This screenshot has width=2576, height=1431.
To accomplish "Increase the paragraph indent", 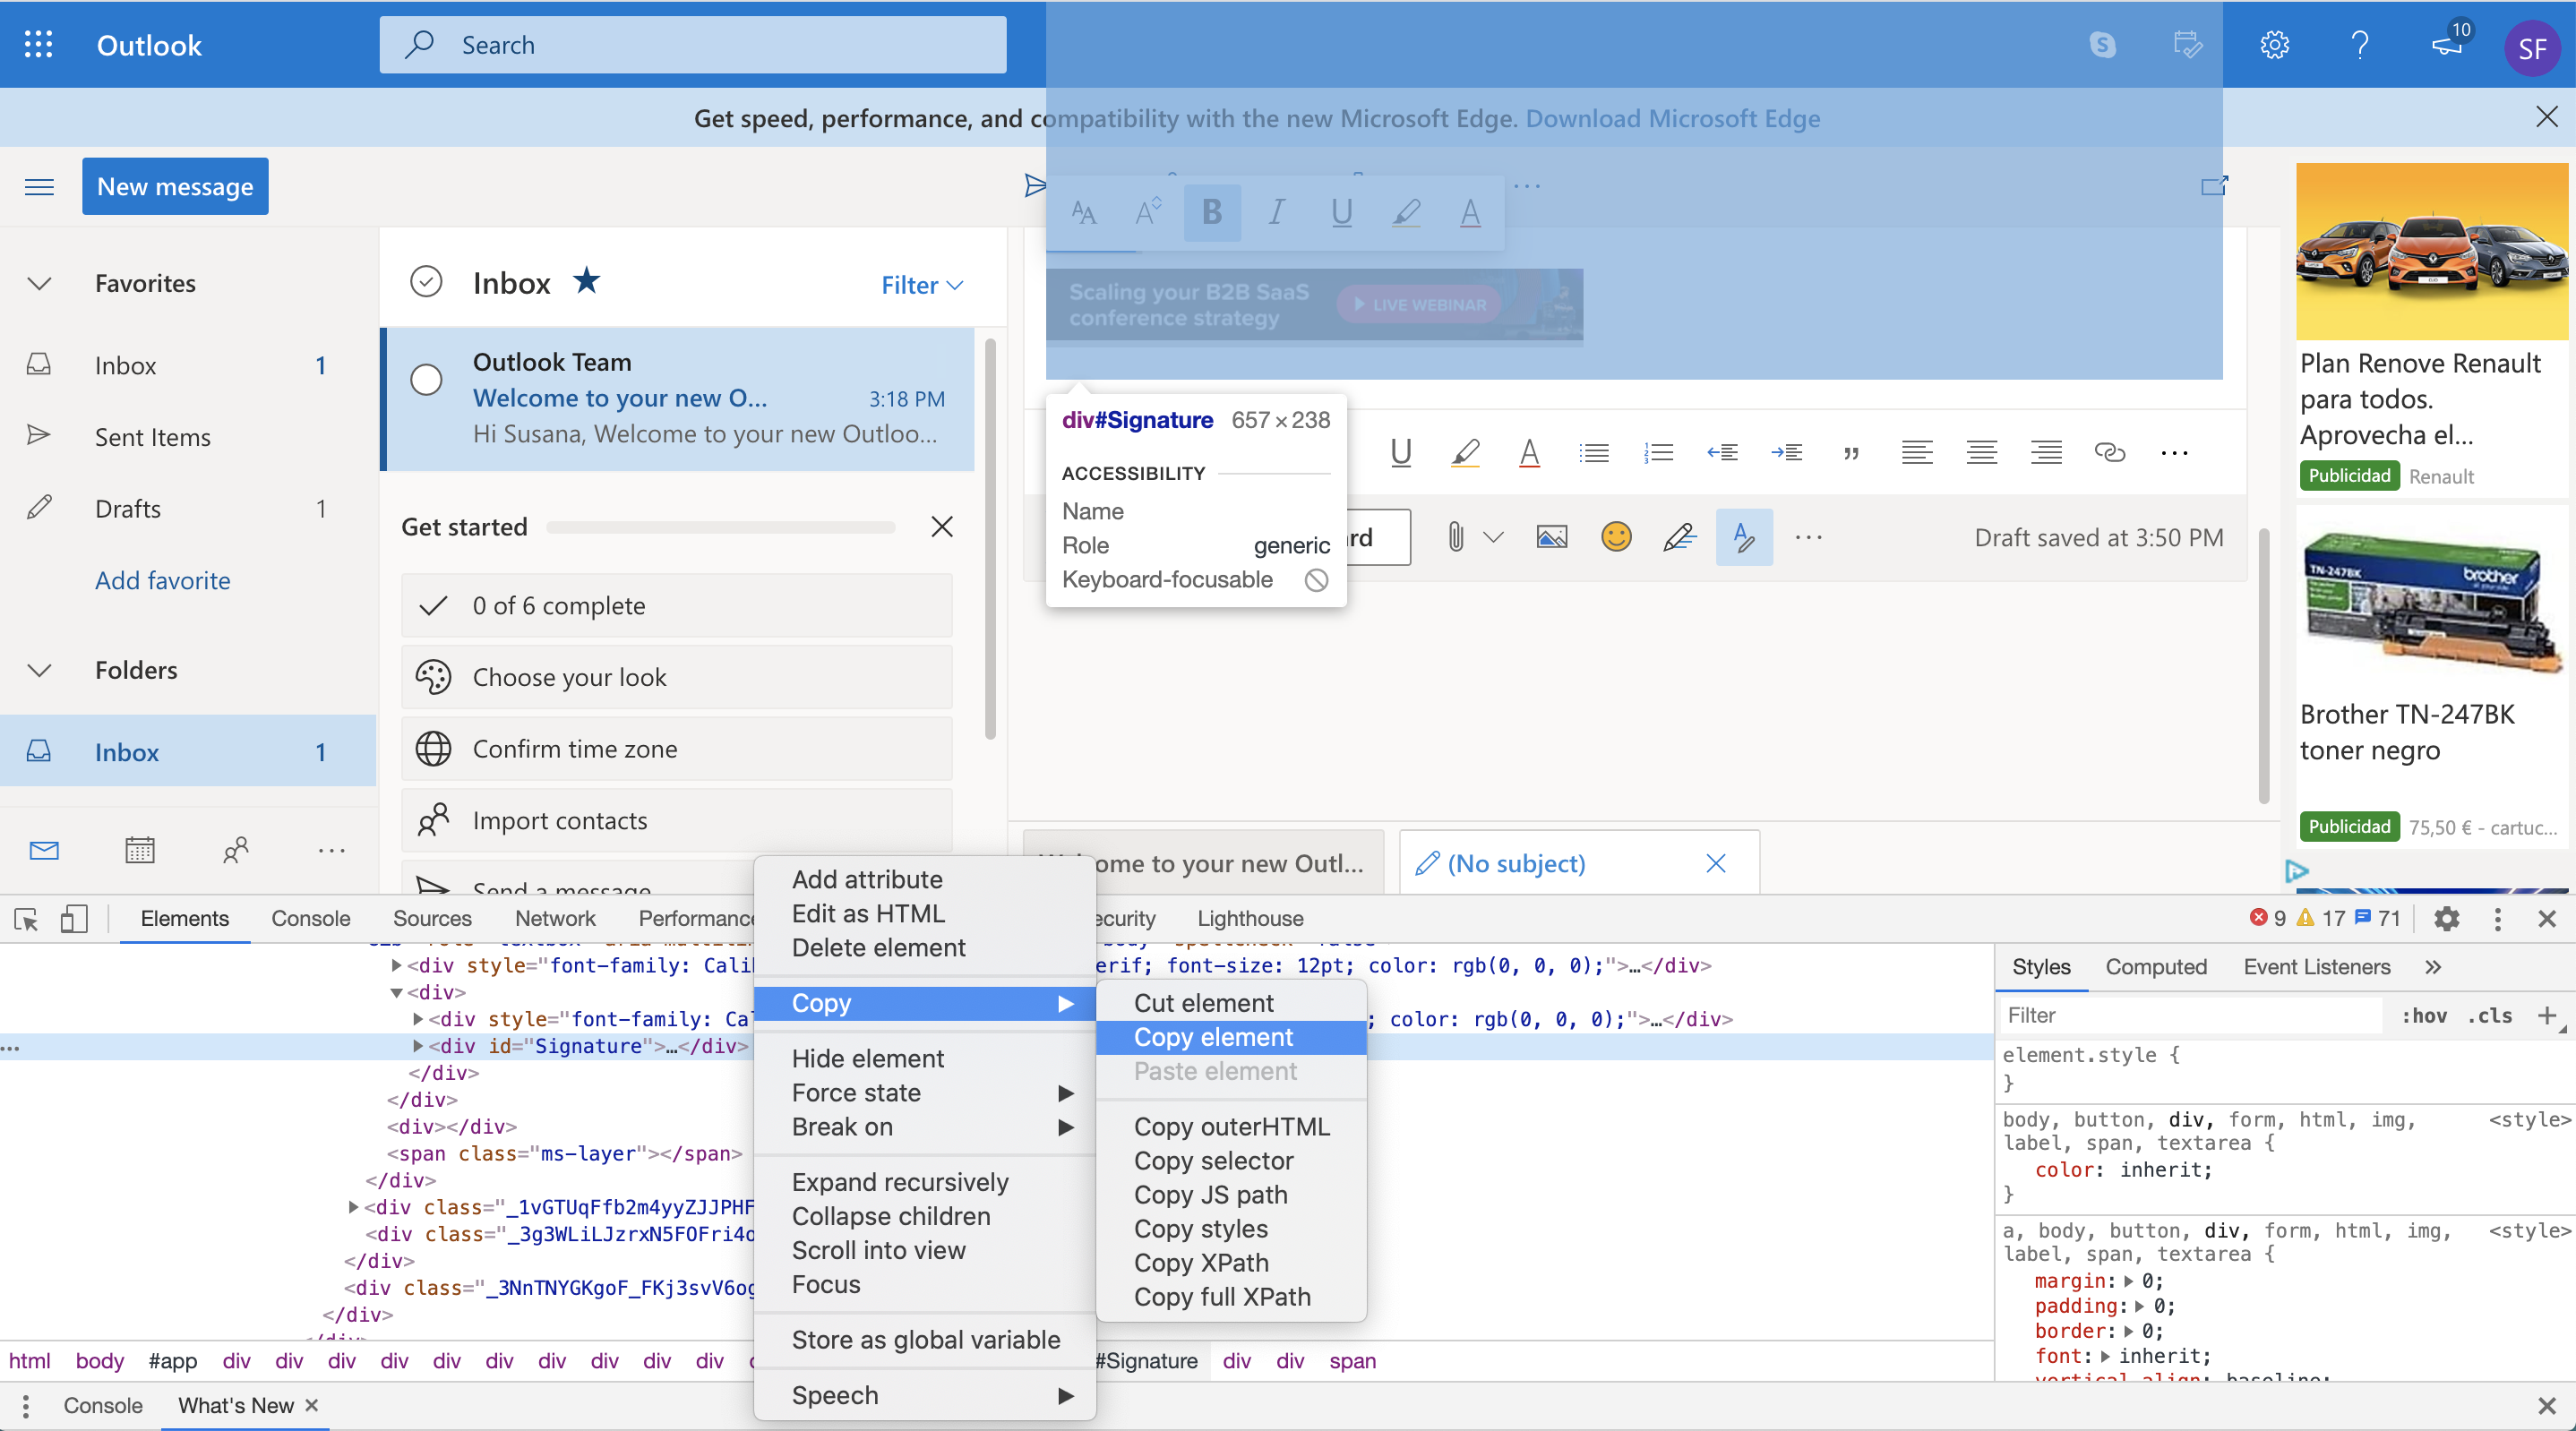I will [1787, 453].
